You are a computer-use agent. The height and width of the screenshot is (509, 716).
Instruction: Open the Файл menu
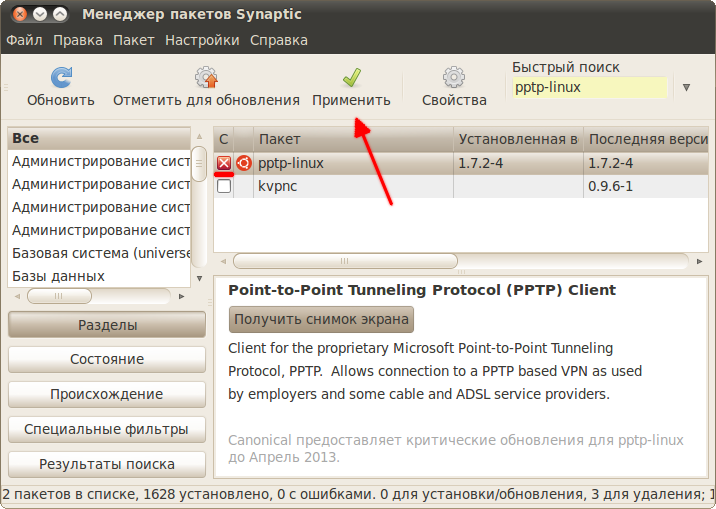(24, 40)
